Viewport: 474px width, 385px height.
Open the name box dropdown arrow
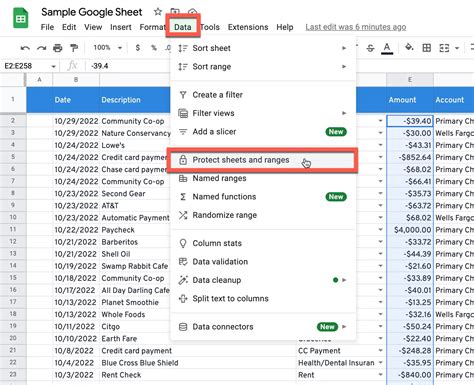tap(53, 66)
